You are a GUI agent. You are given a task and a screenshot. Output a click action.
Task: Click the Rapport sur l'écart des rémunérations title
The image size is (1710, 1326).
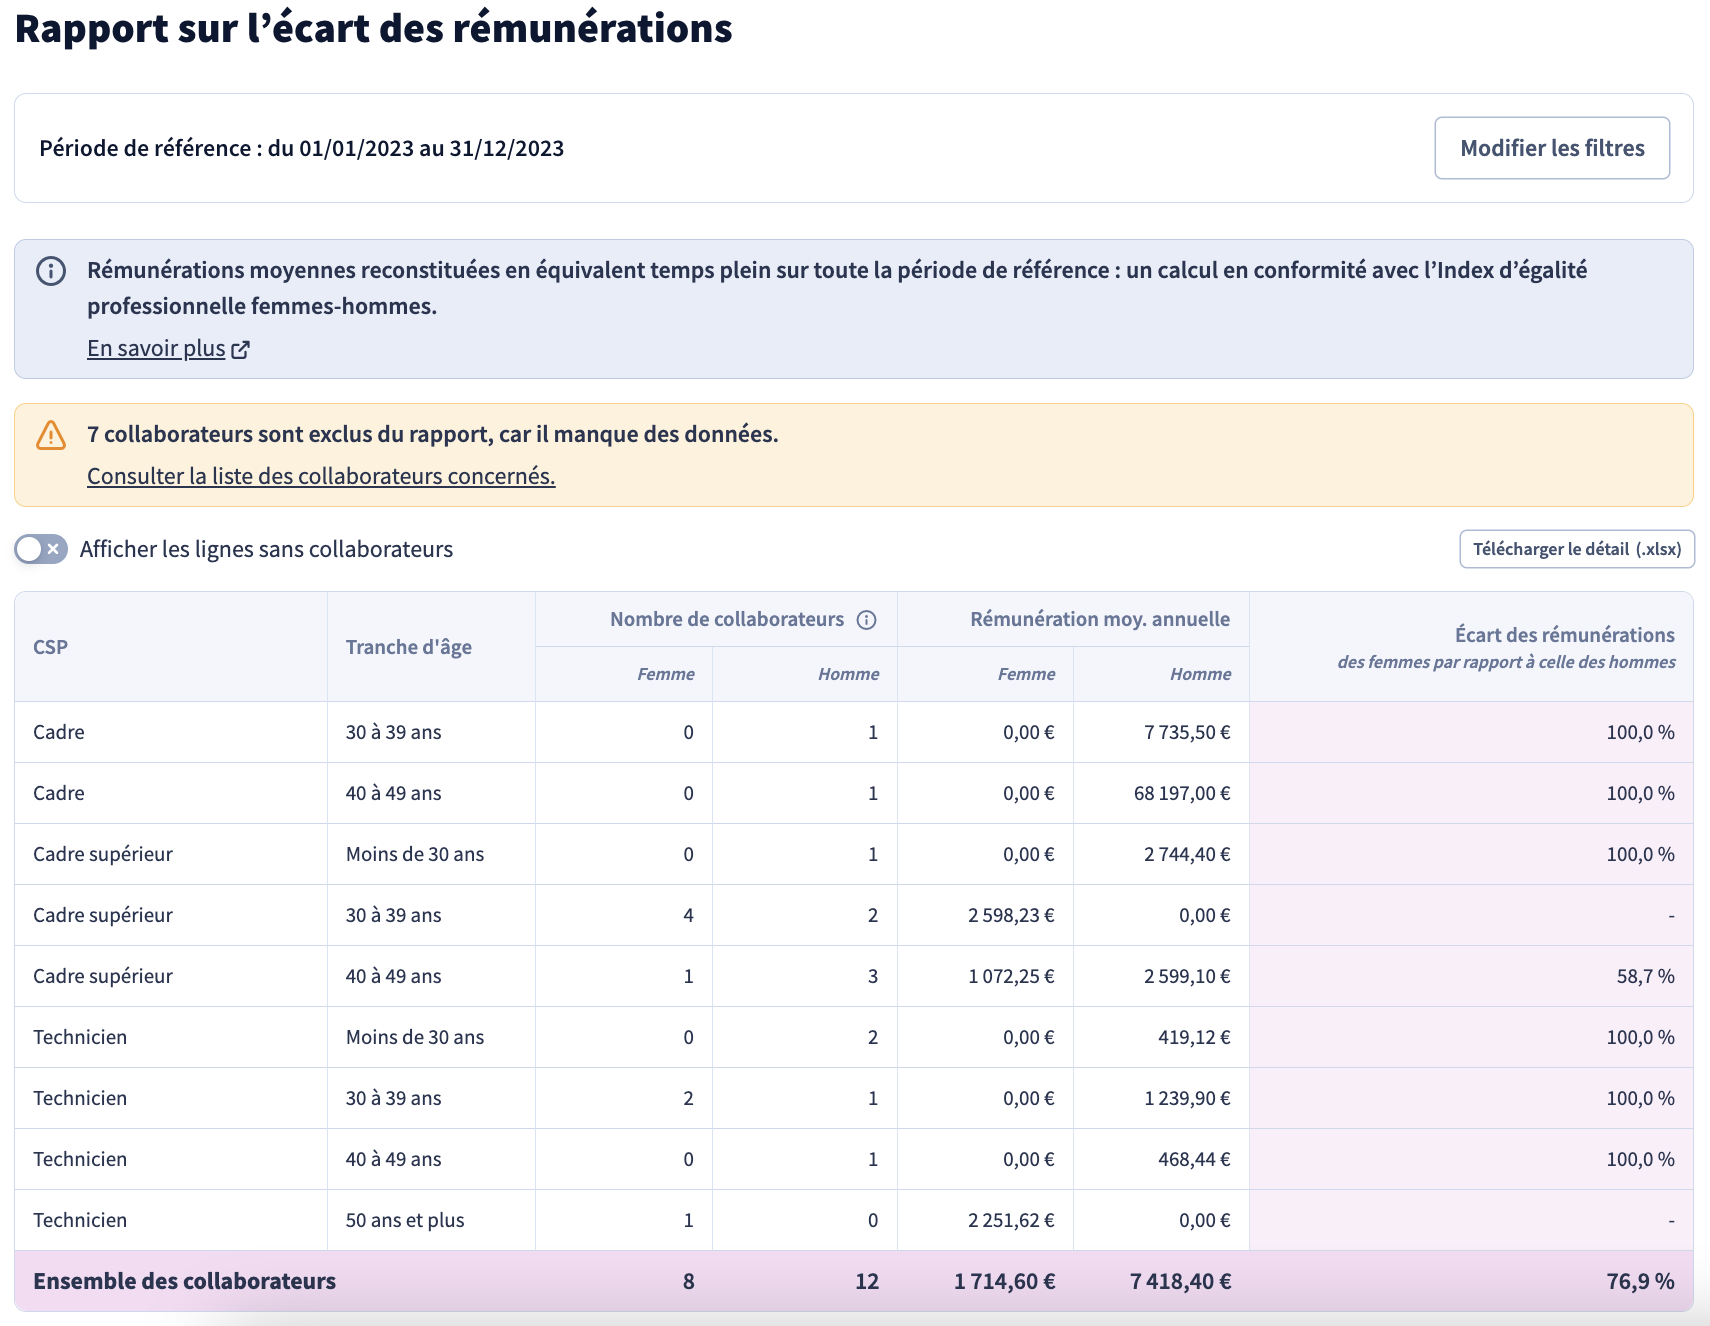coord(373,28)
